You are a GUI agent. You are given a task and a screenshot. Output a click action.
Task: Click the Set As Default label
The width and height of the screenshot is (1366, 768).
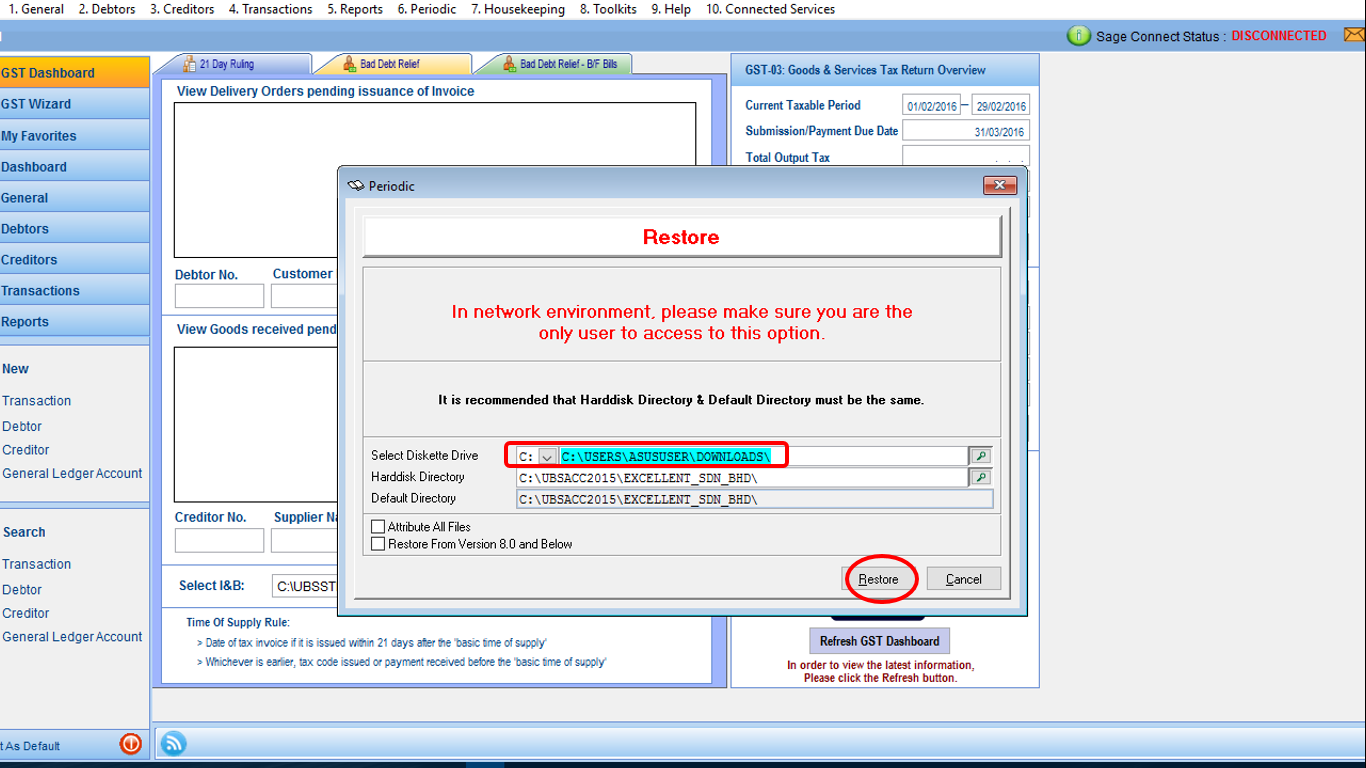coord(29,746)
